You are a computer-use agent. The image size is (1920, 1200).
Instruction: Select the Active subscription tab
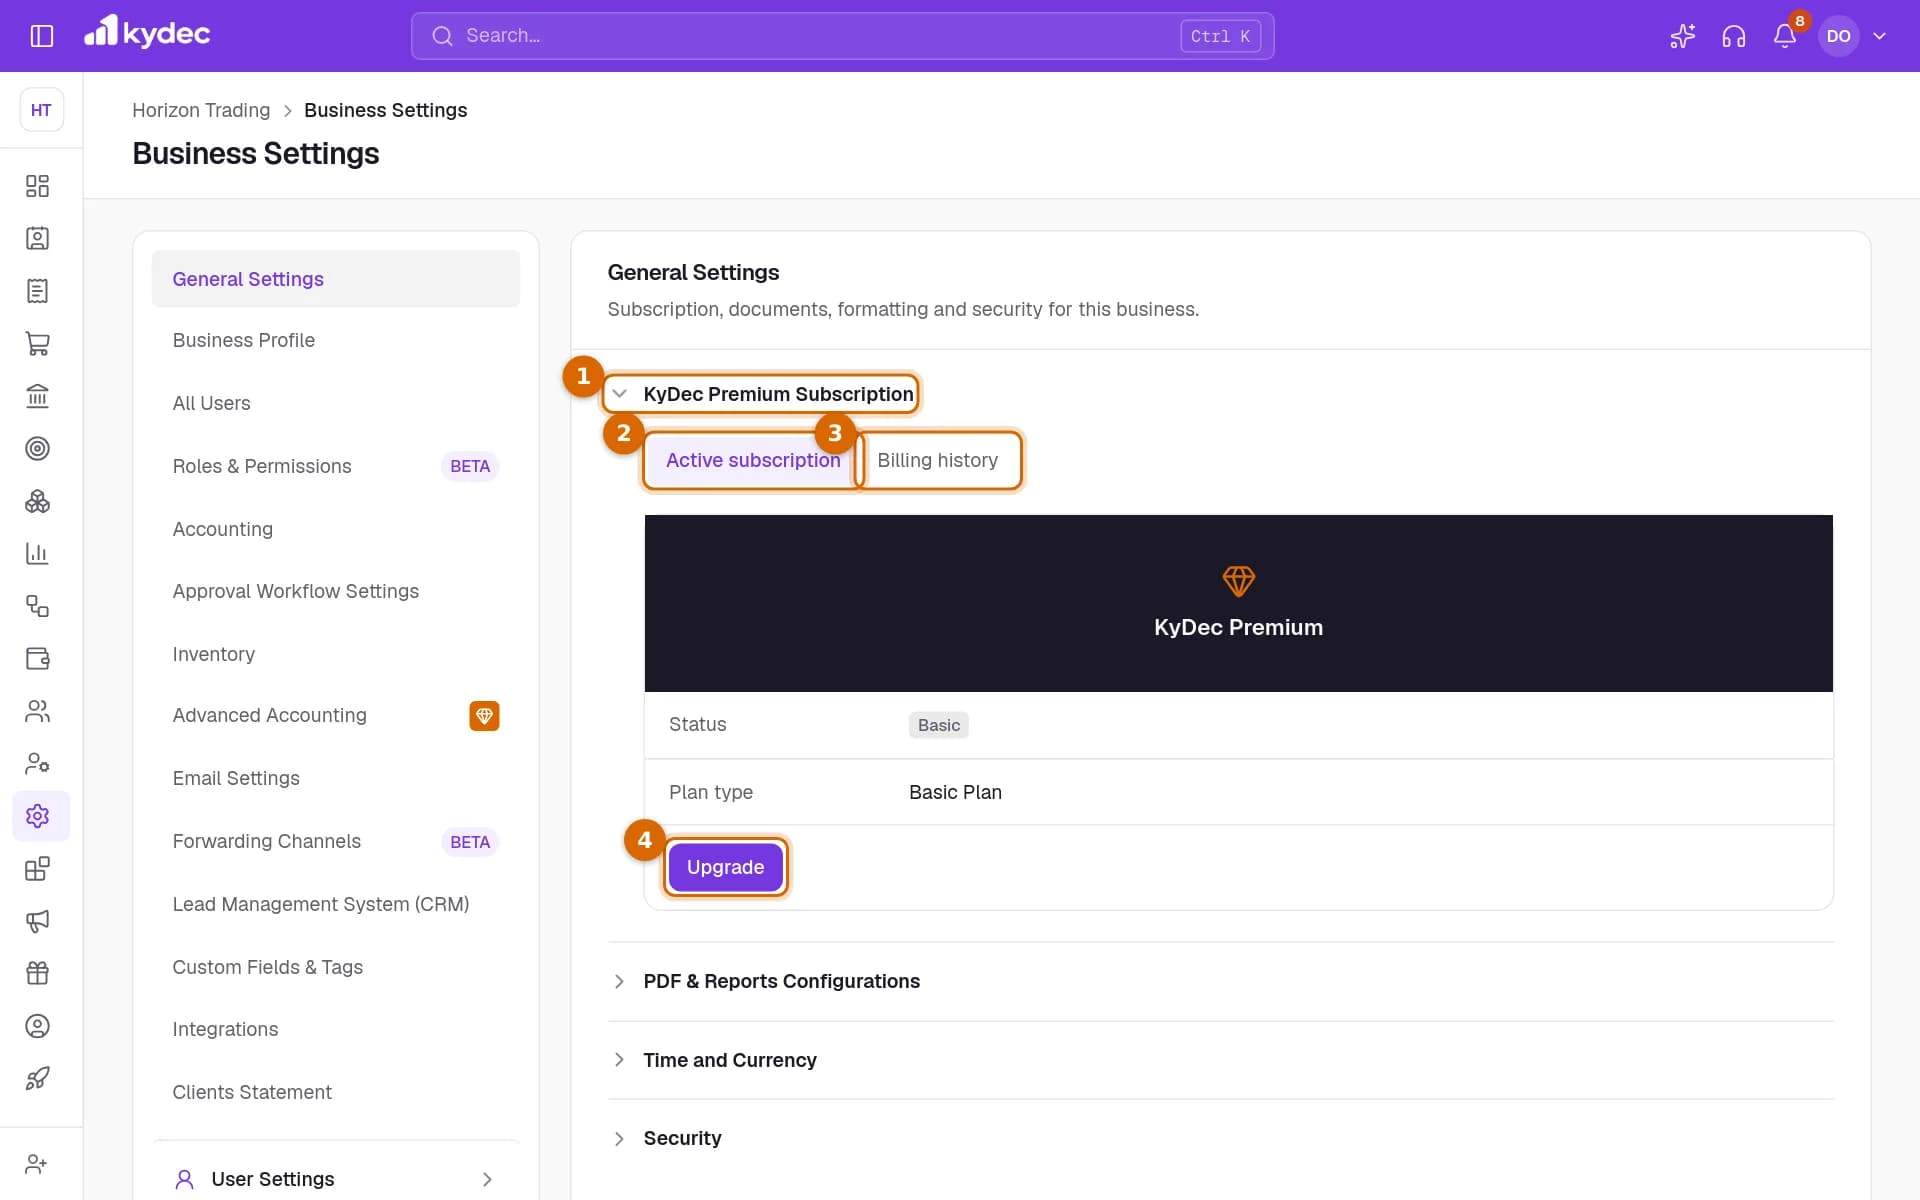click(x=753, y=460)
